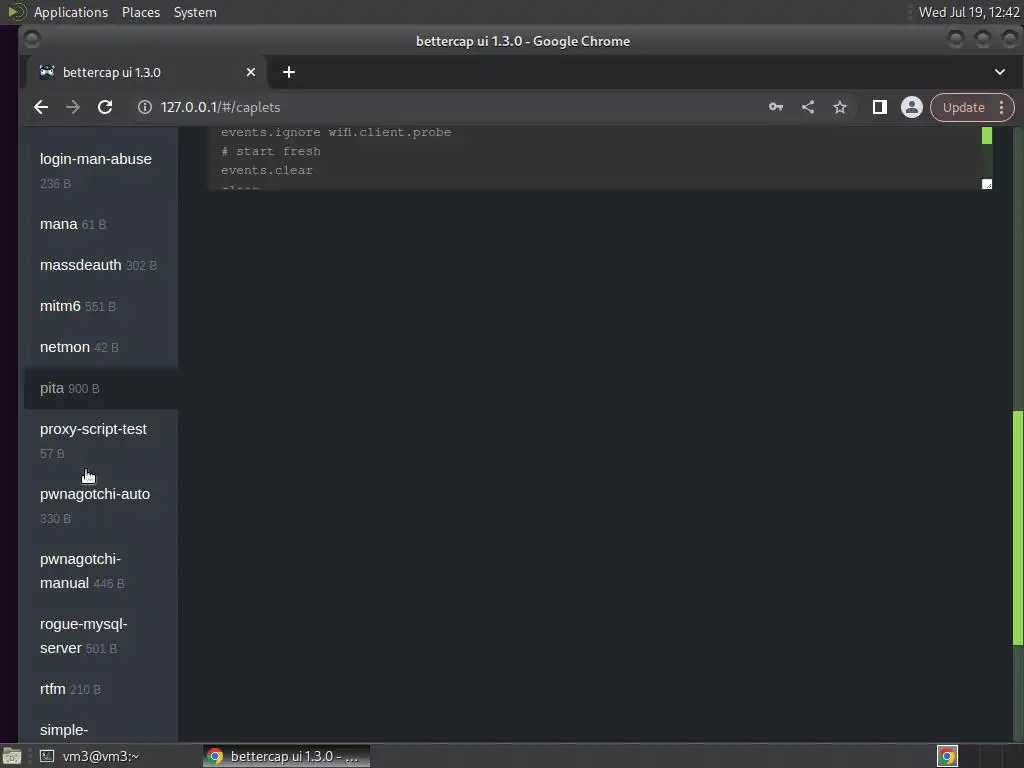Switch to vm3@vm3 terminal in taskbar
The width and height of the screenshot is (1024, 768).
tap(90, 756)
